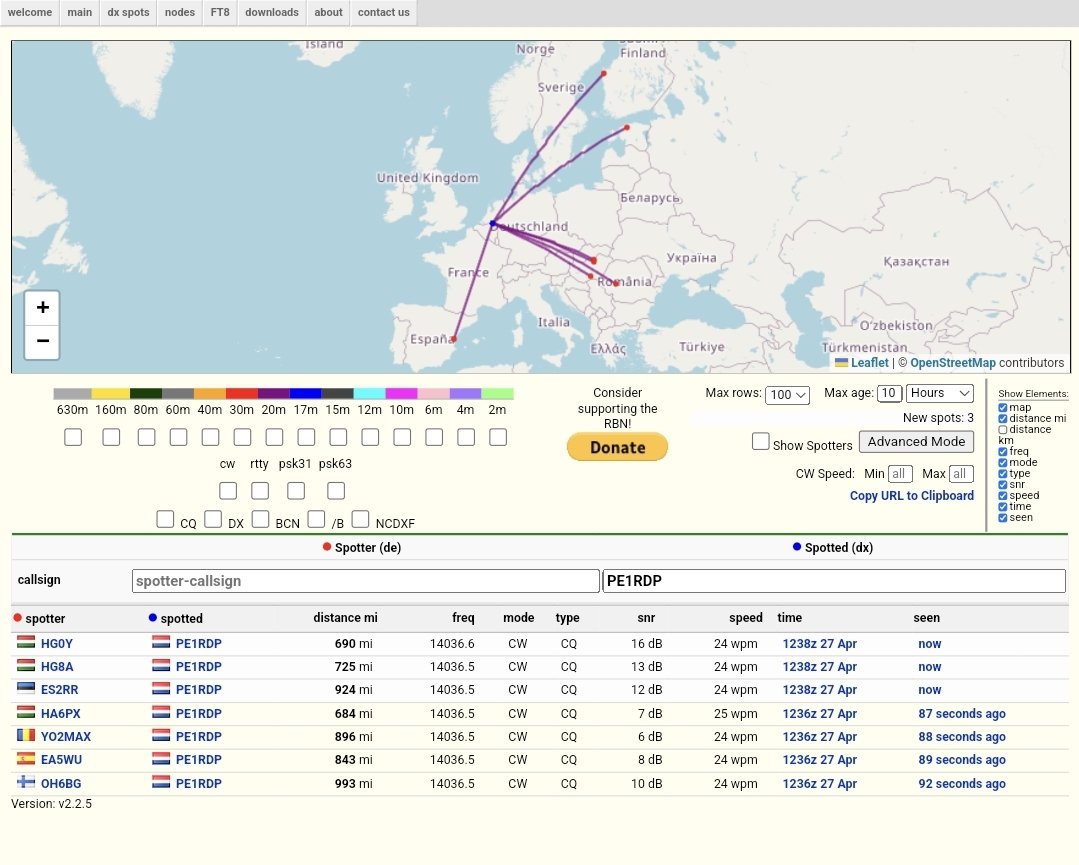Click the Netherlands flag in the HG0Y row
This screenshot has height=865, width=1079.
[x=161, y=643]
